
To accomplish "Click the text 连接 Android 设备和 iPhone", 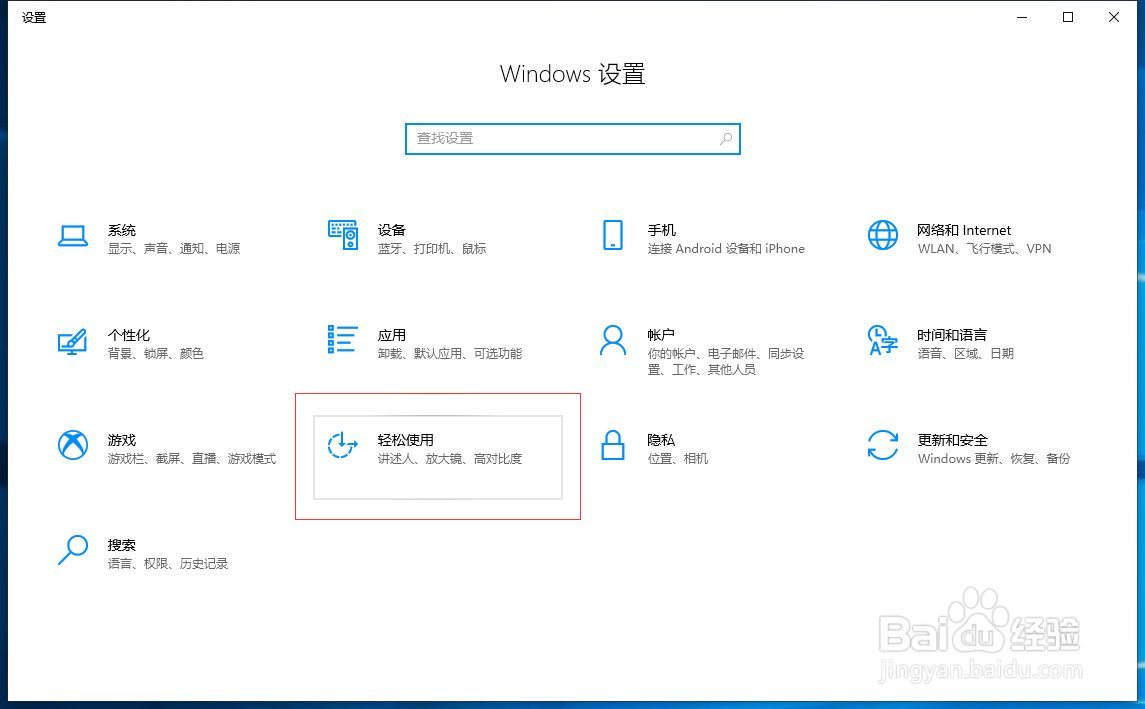I will 726,249.
